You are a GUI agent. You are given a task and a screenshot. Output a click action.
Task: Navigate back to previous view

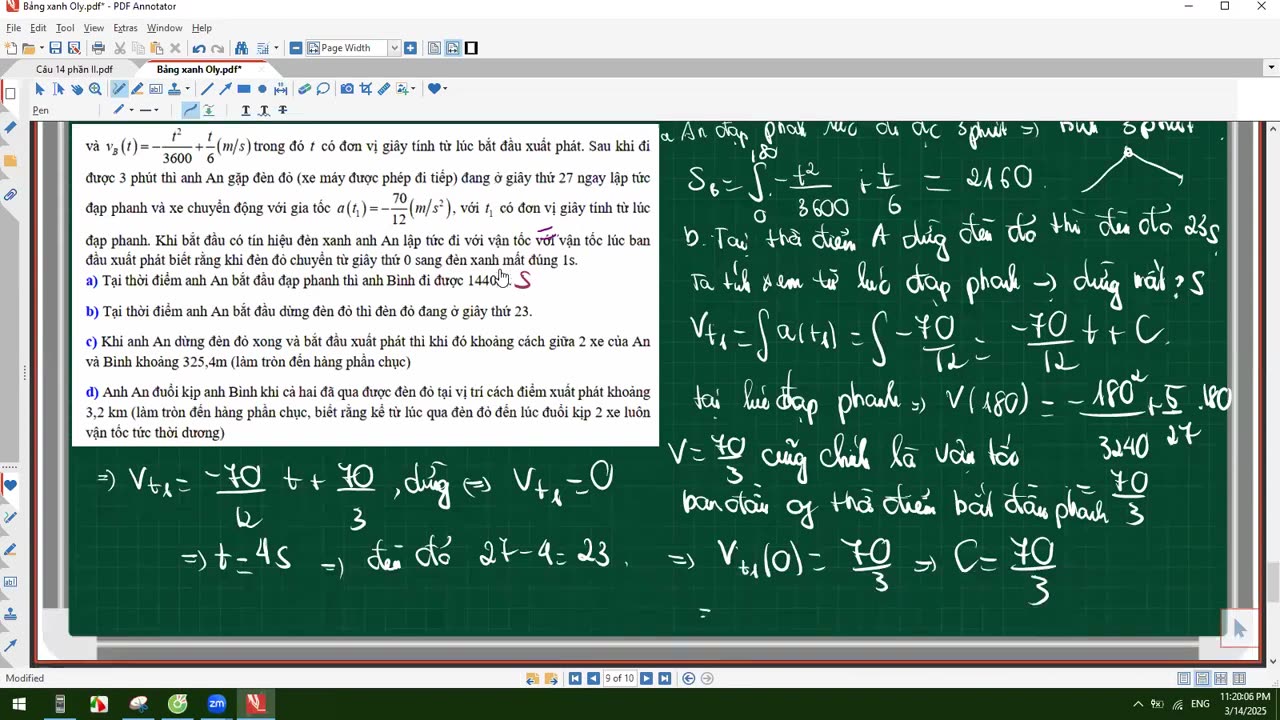click(x=688, y=678)
